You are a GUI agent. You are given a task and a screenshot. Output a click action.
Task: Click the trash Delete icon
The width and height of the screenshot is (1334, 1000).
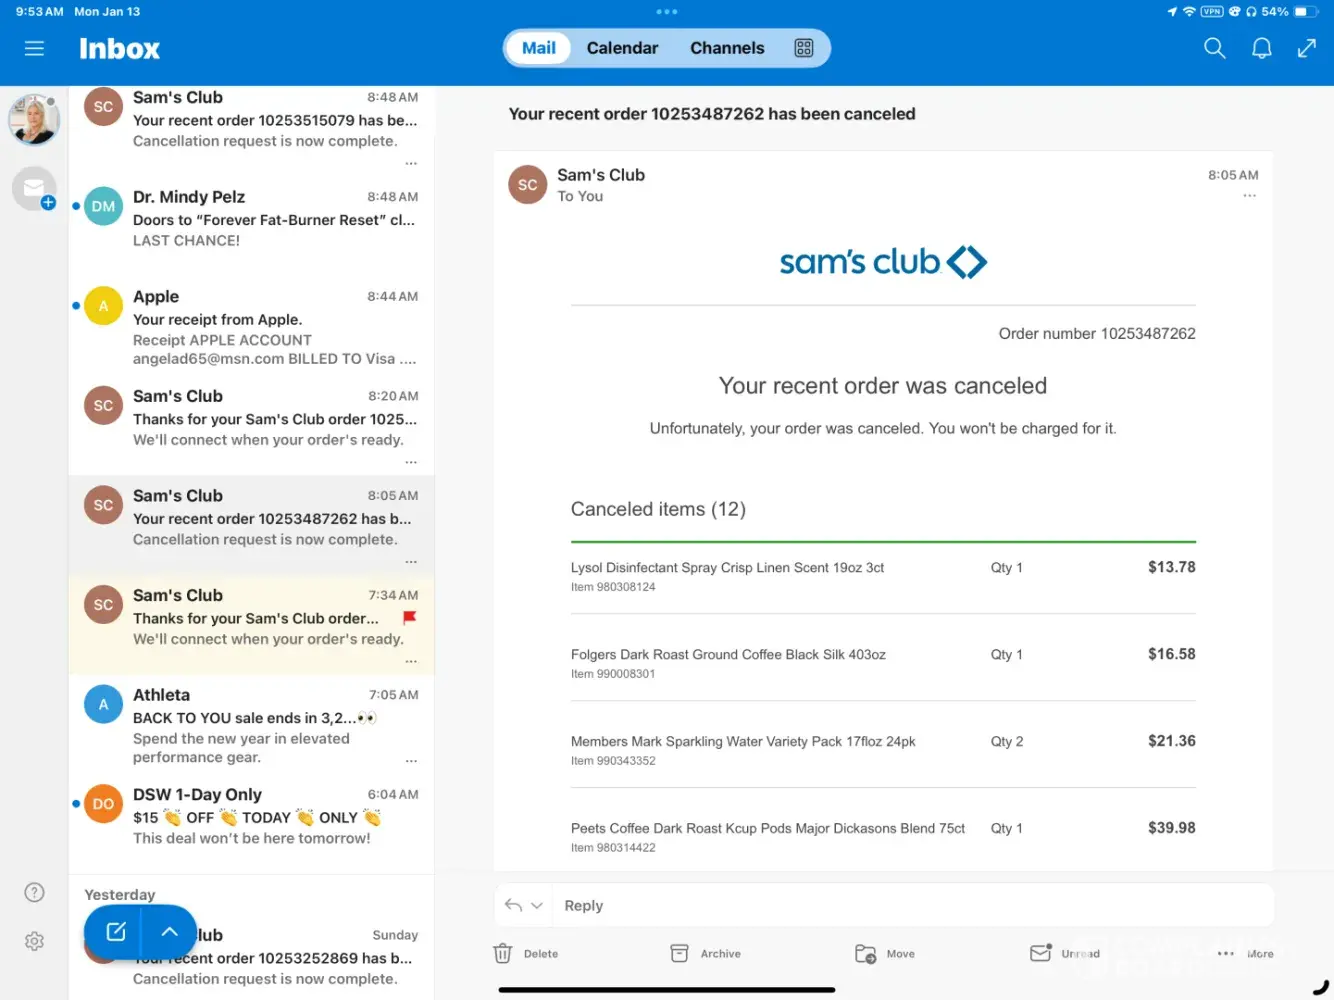click(503, 953)
